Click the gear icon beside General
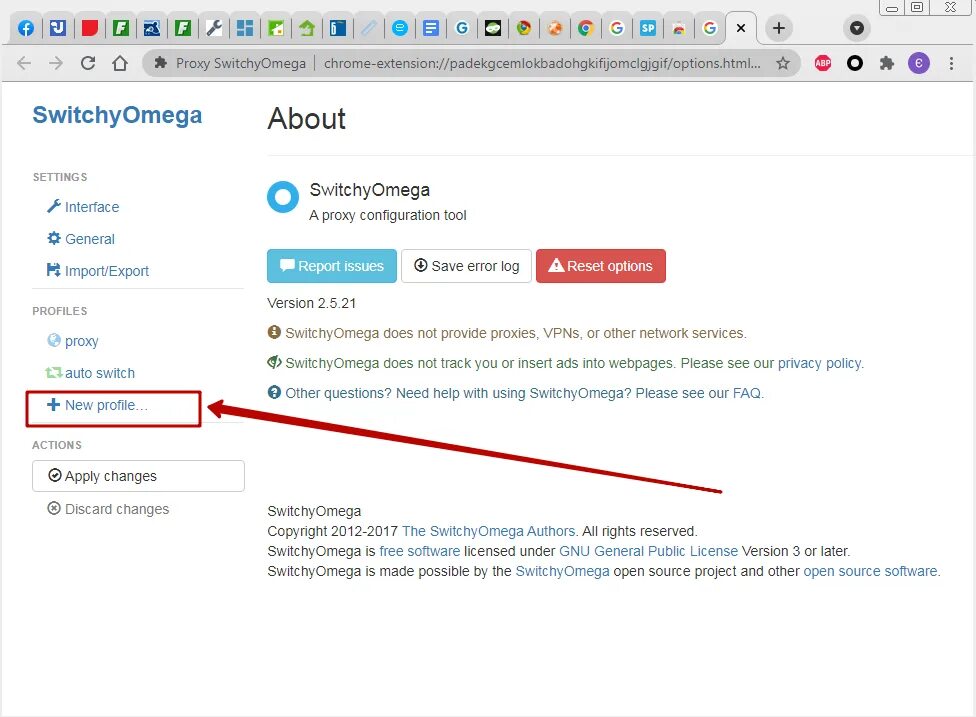 54,238
